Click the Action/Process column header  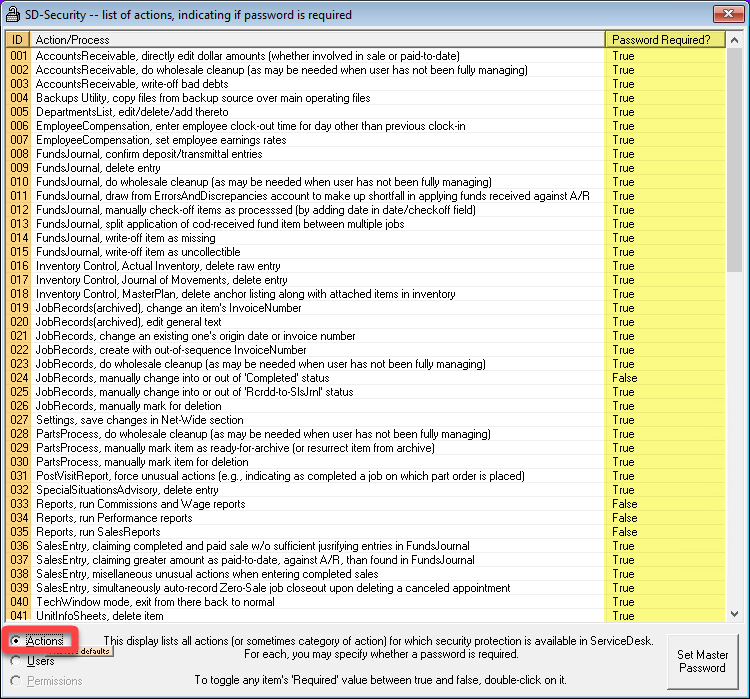(318, 39)
